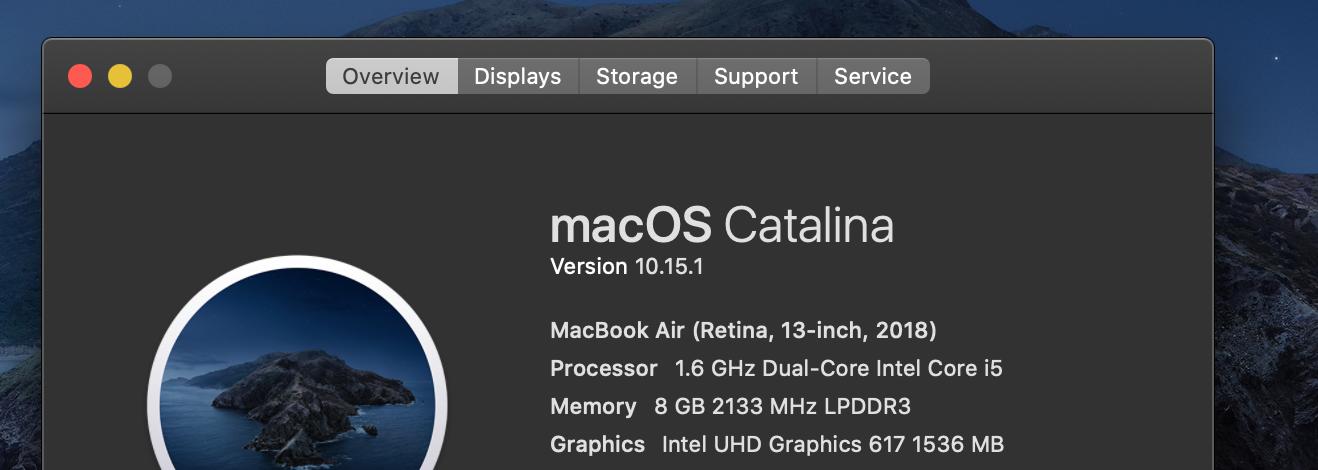1318x470 pixels.
Task: Click the 1.6 GHz Dual-Core processor value
Action: (838, 368)
